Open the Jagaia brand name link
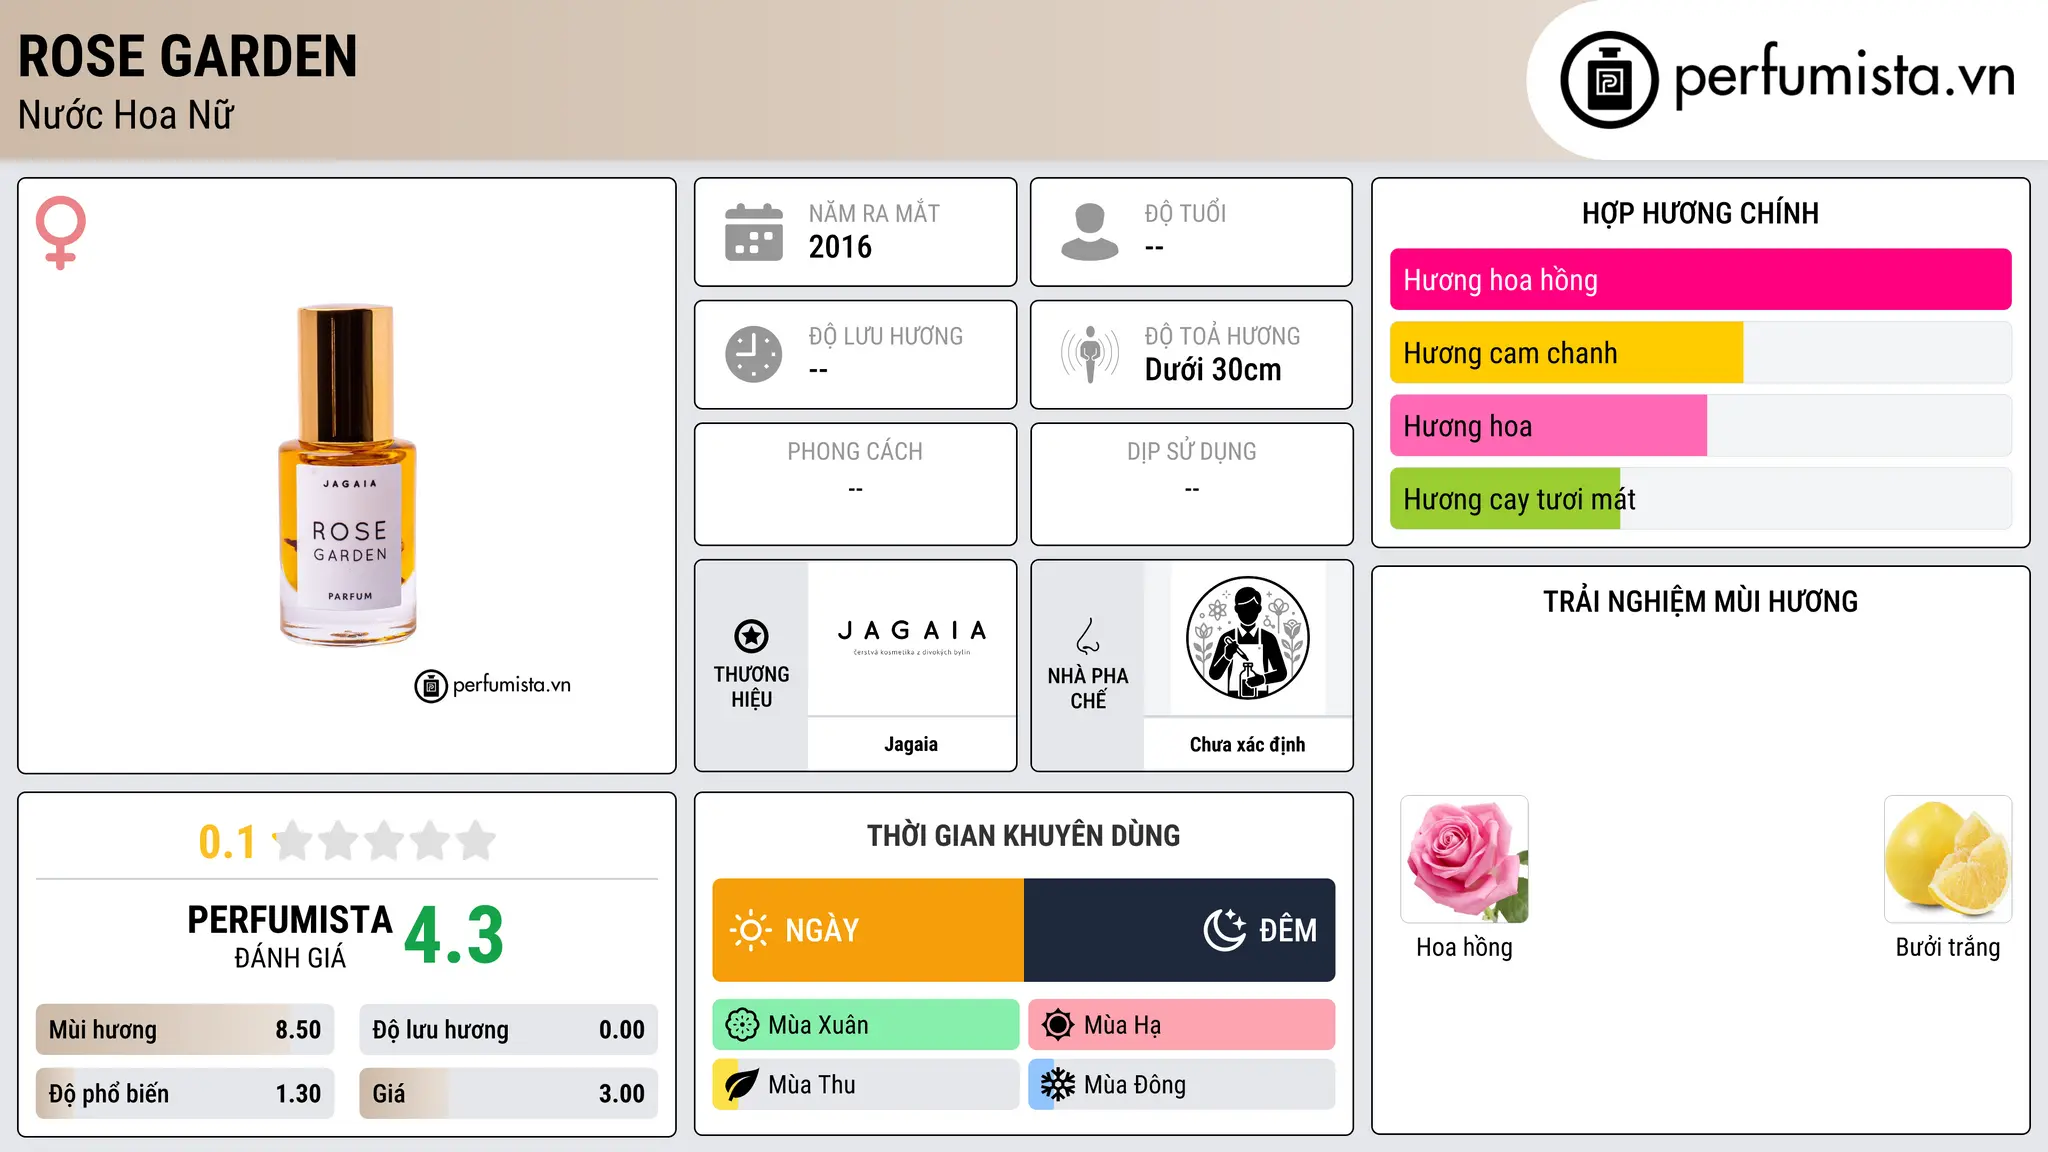 click(x=911, y=744)
